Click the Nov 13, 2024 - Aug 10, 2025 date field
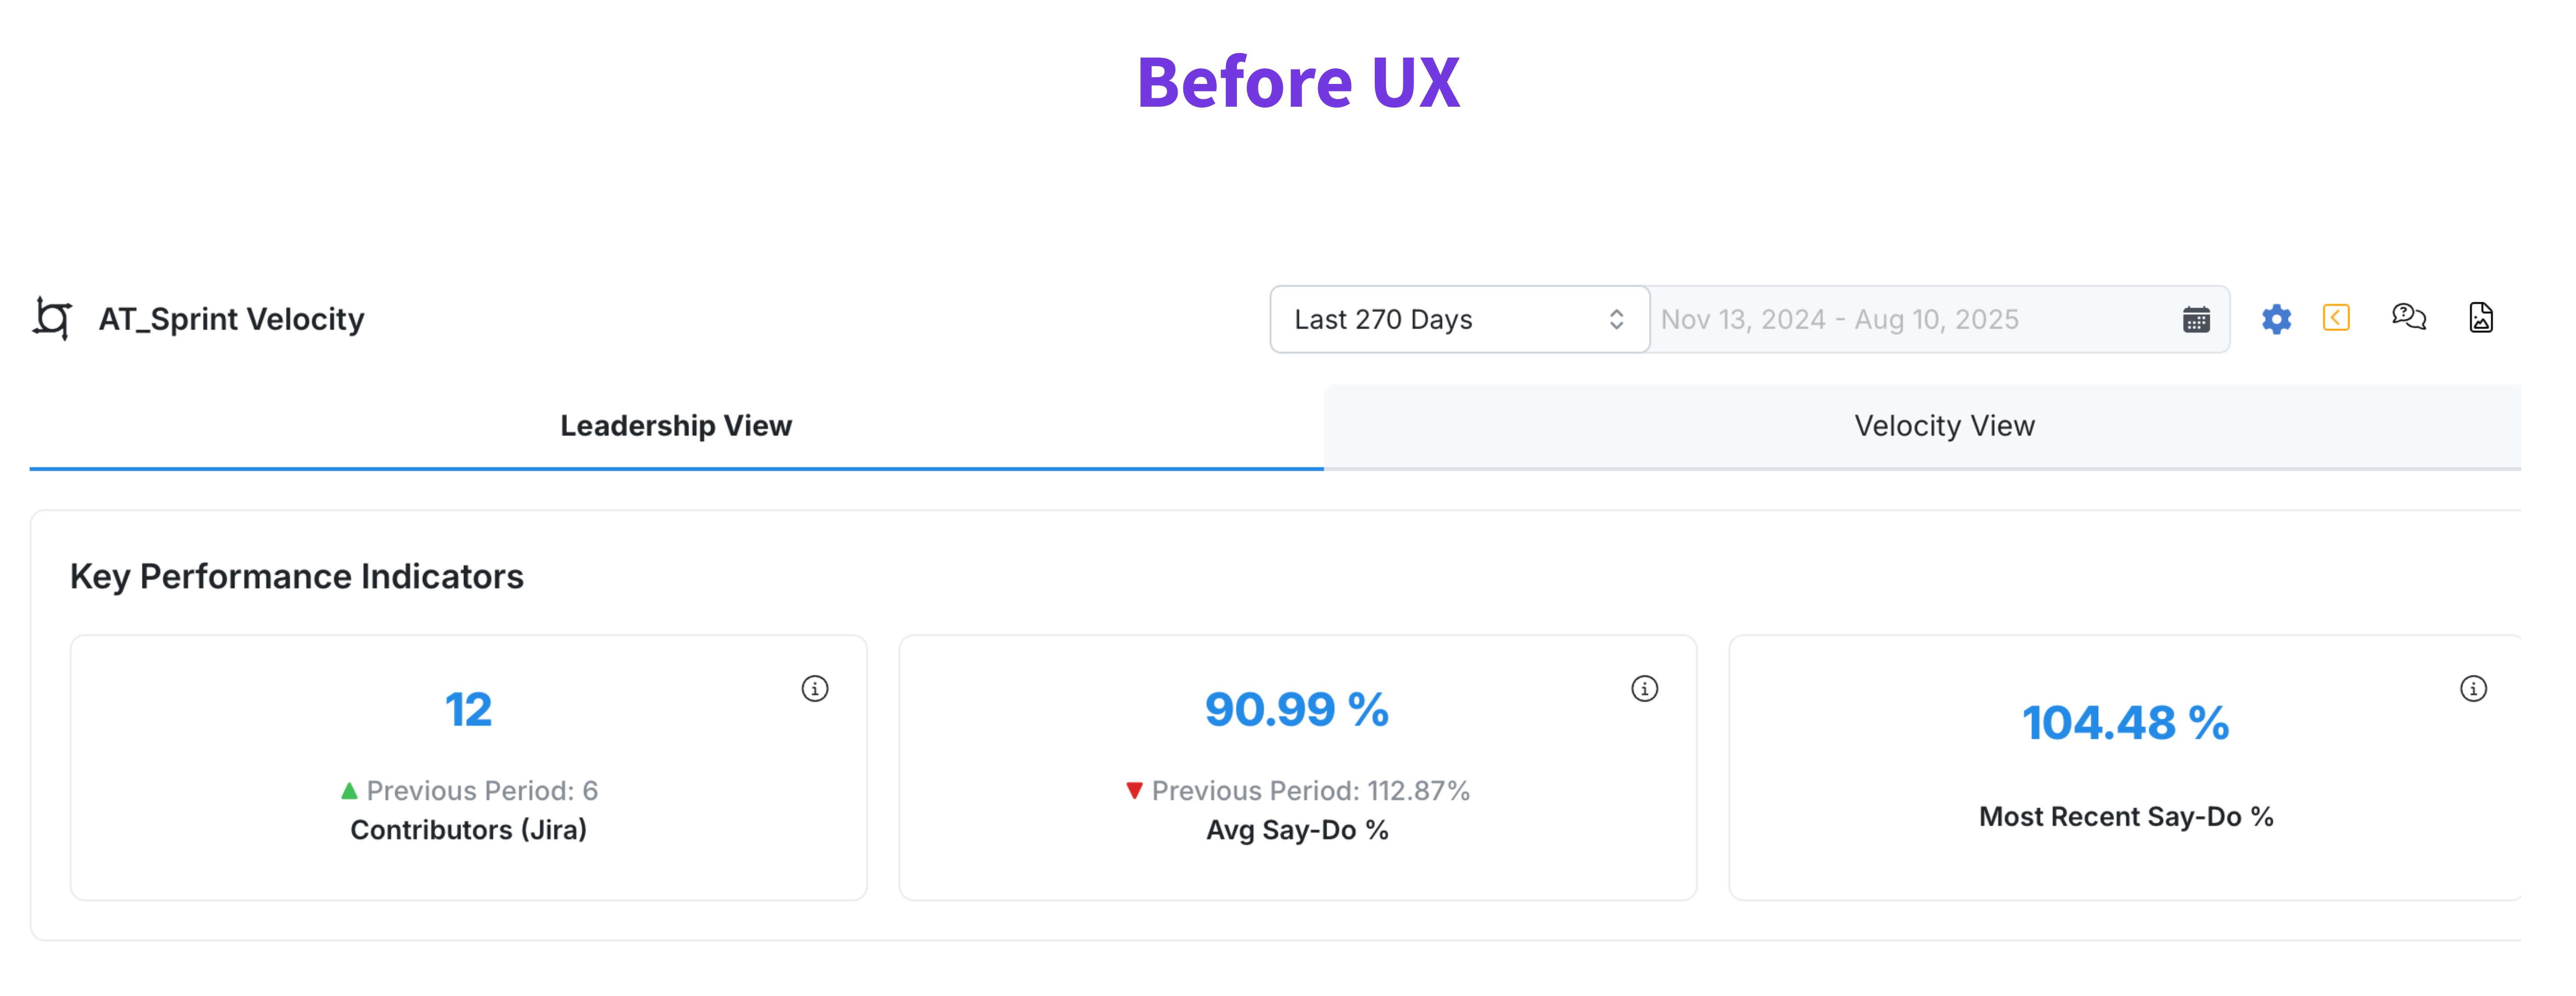This screenshot has width=2576, height=996. 1840,320
